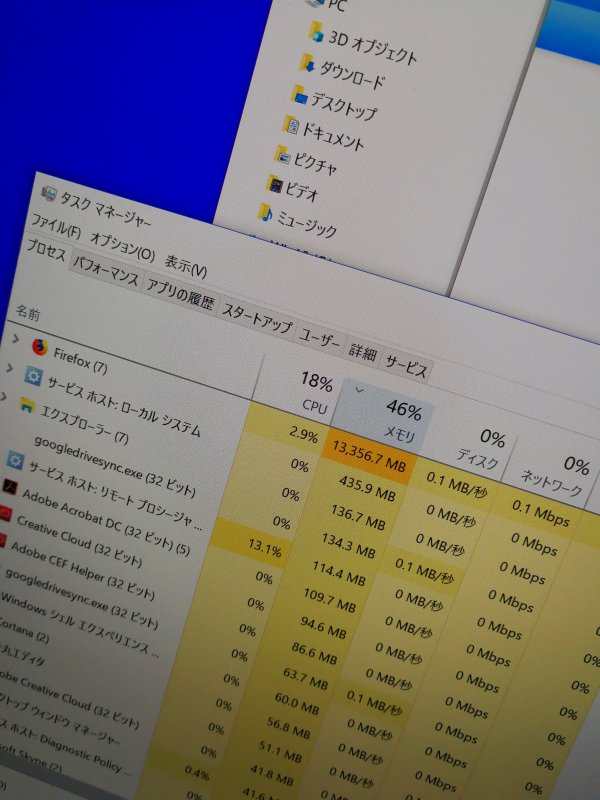
Task: Click ピクチャ folder icon in Explorer
Action: (x=282, y=155)
